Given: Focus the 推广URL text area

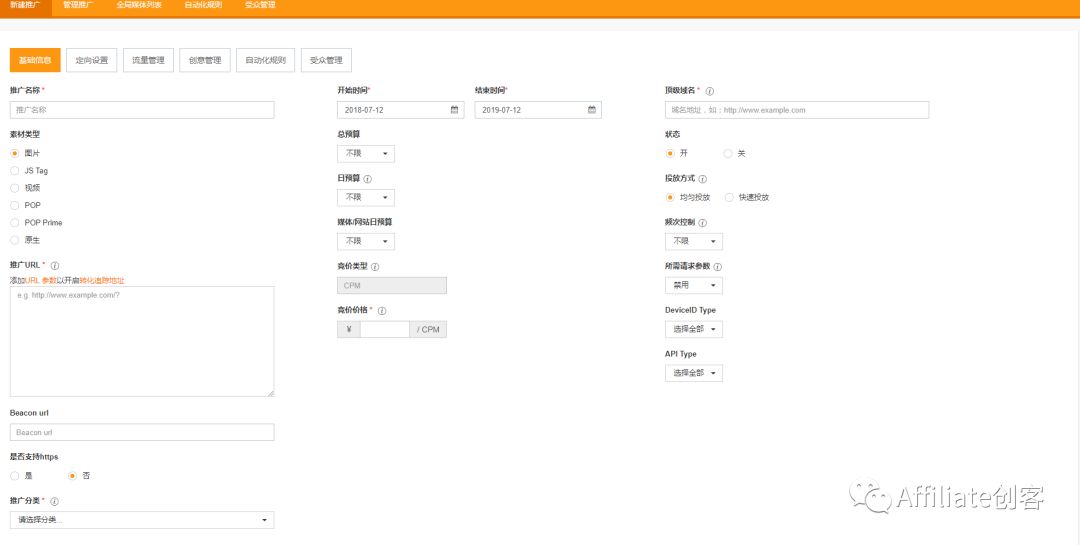Looking at the screenshot, I should (x=142, y=342).
